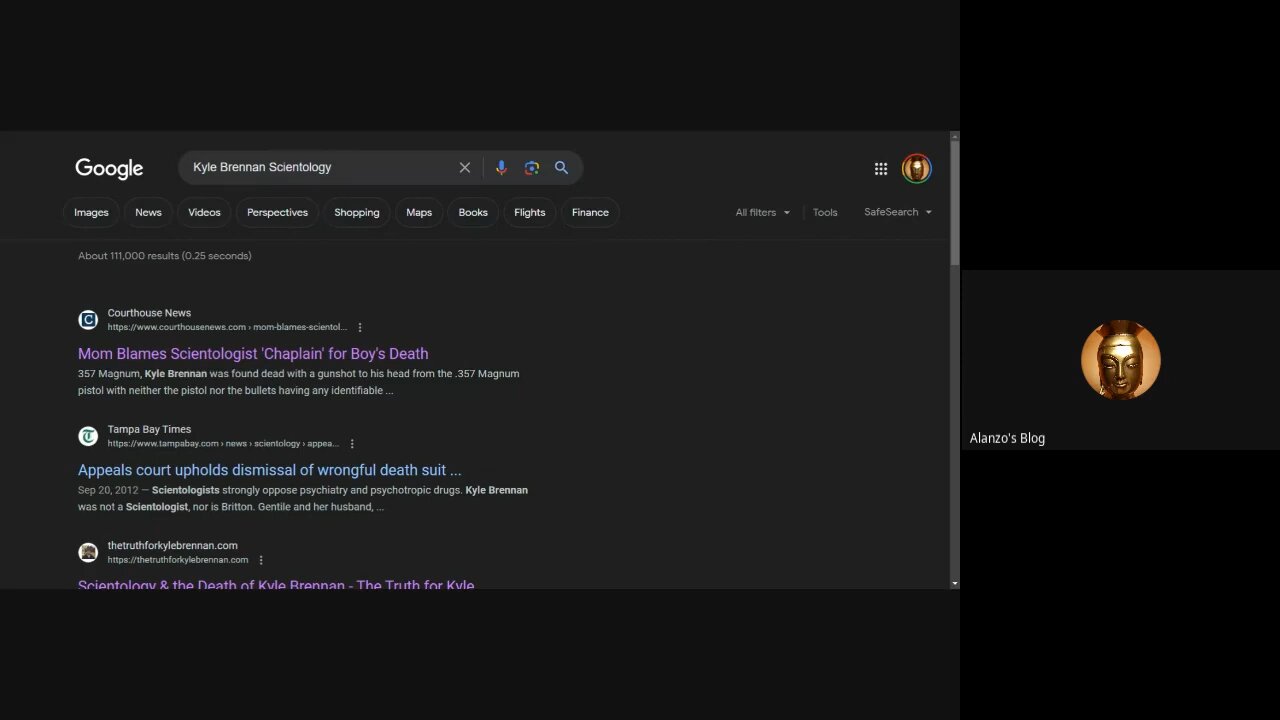Open 'Mom Blames Scientologist Chaplain' result link
This screenshot has width=1280, height=720.
pos(253,354)
